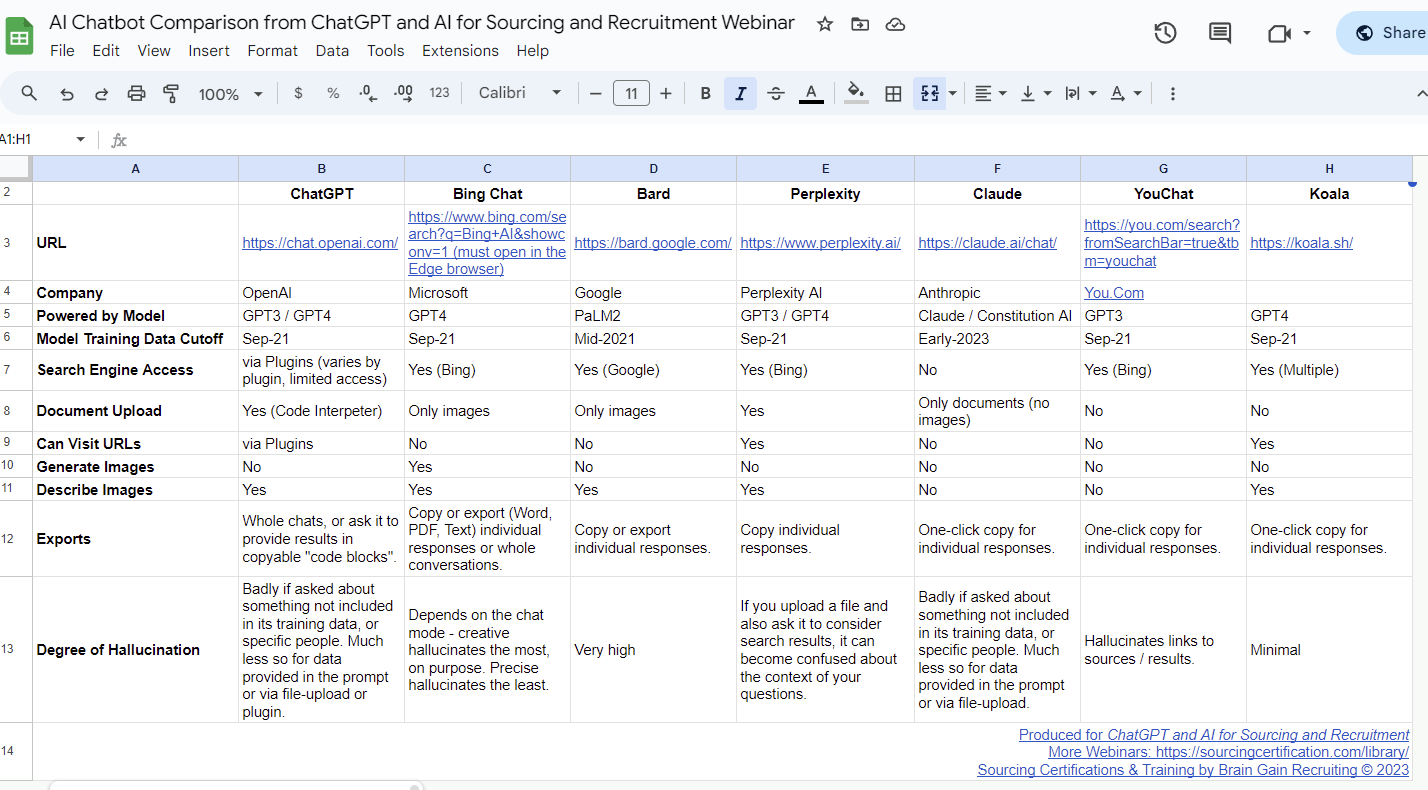Decrease the font size
This screenshot has height=790, width=1428.
coord(596,93)
